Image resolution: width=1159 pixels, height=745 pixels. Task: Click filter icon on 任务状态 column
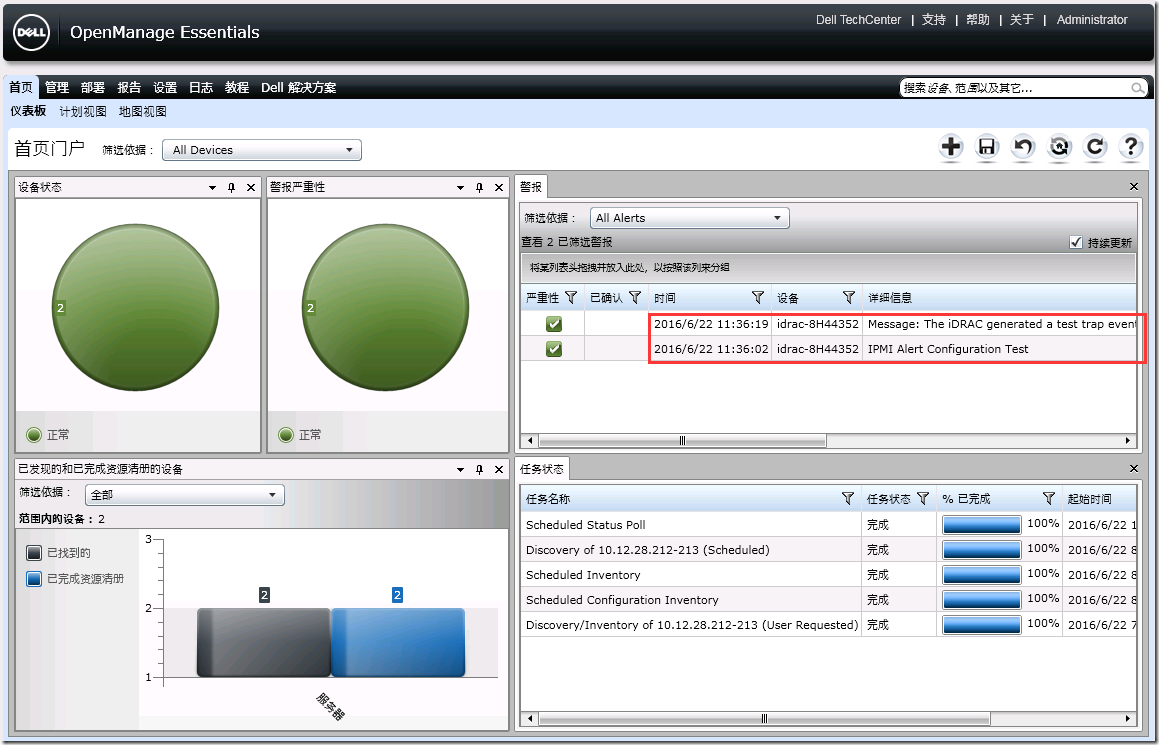922,499
